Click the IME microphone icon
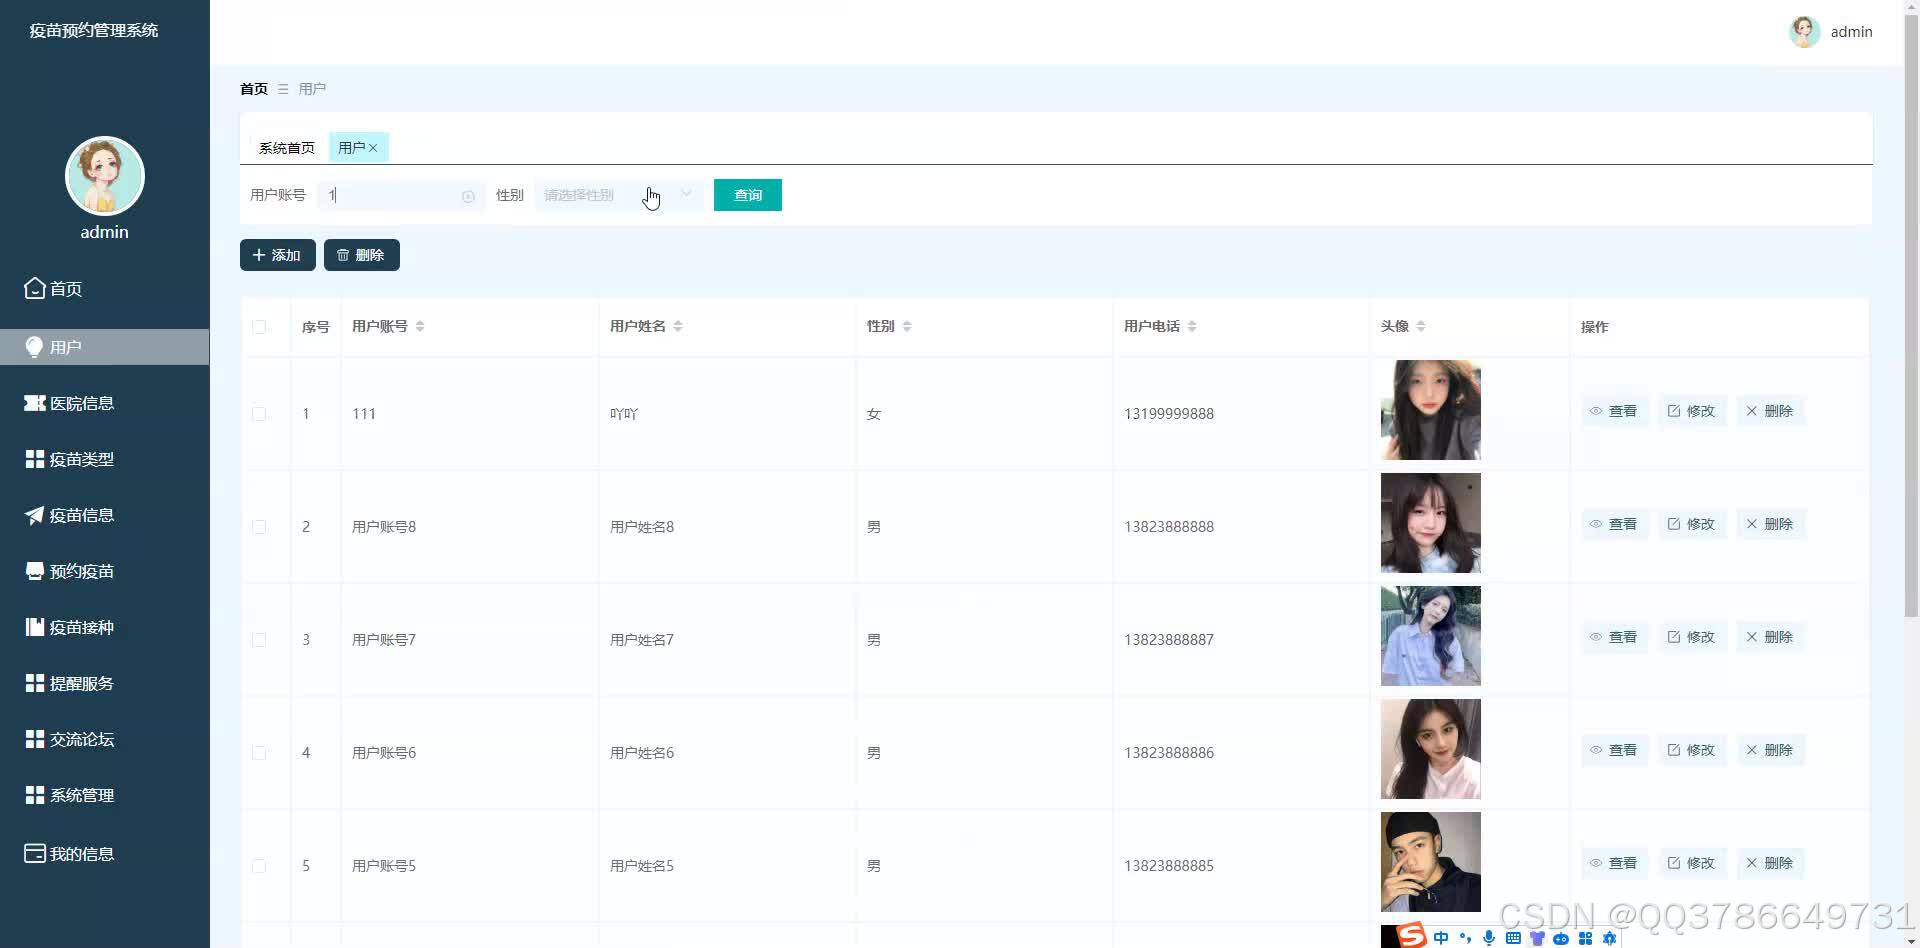 (x=1489, y=938)
